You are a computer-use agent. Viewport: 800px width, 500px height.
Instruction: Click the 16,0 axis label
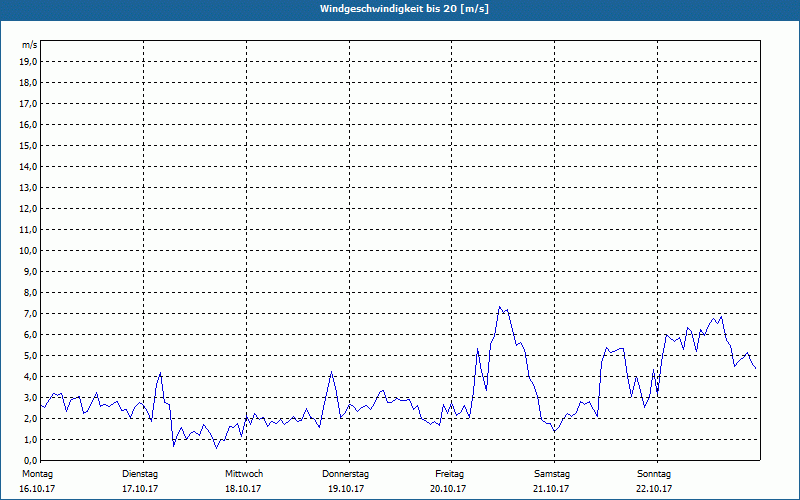tap(29, 124)
